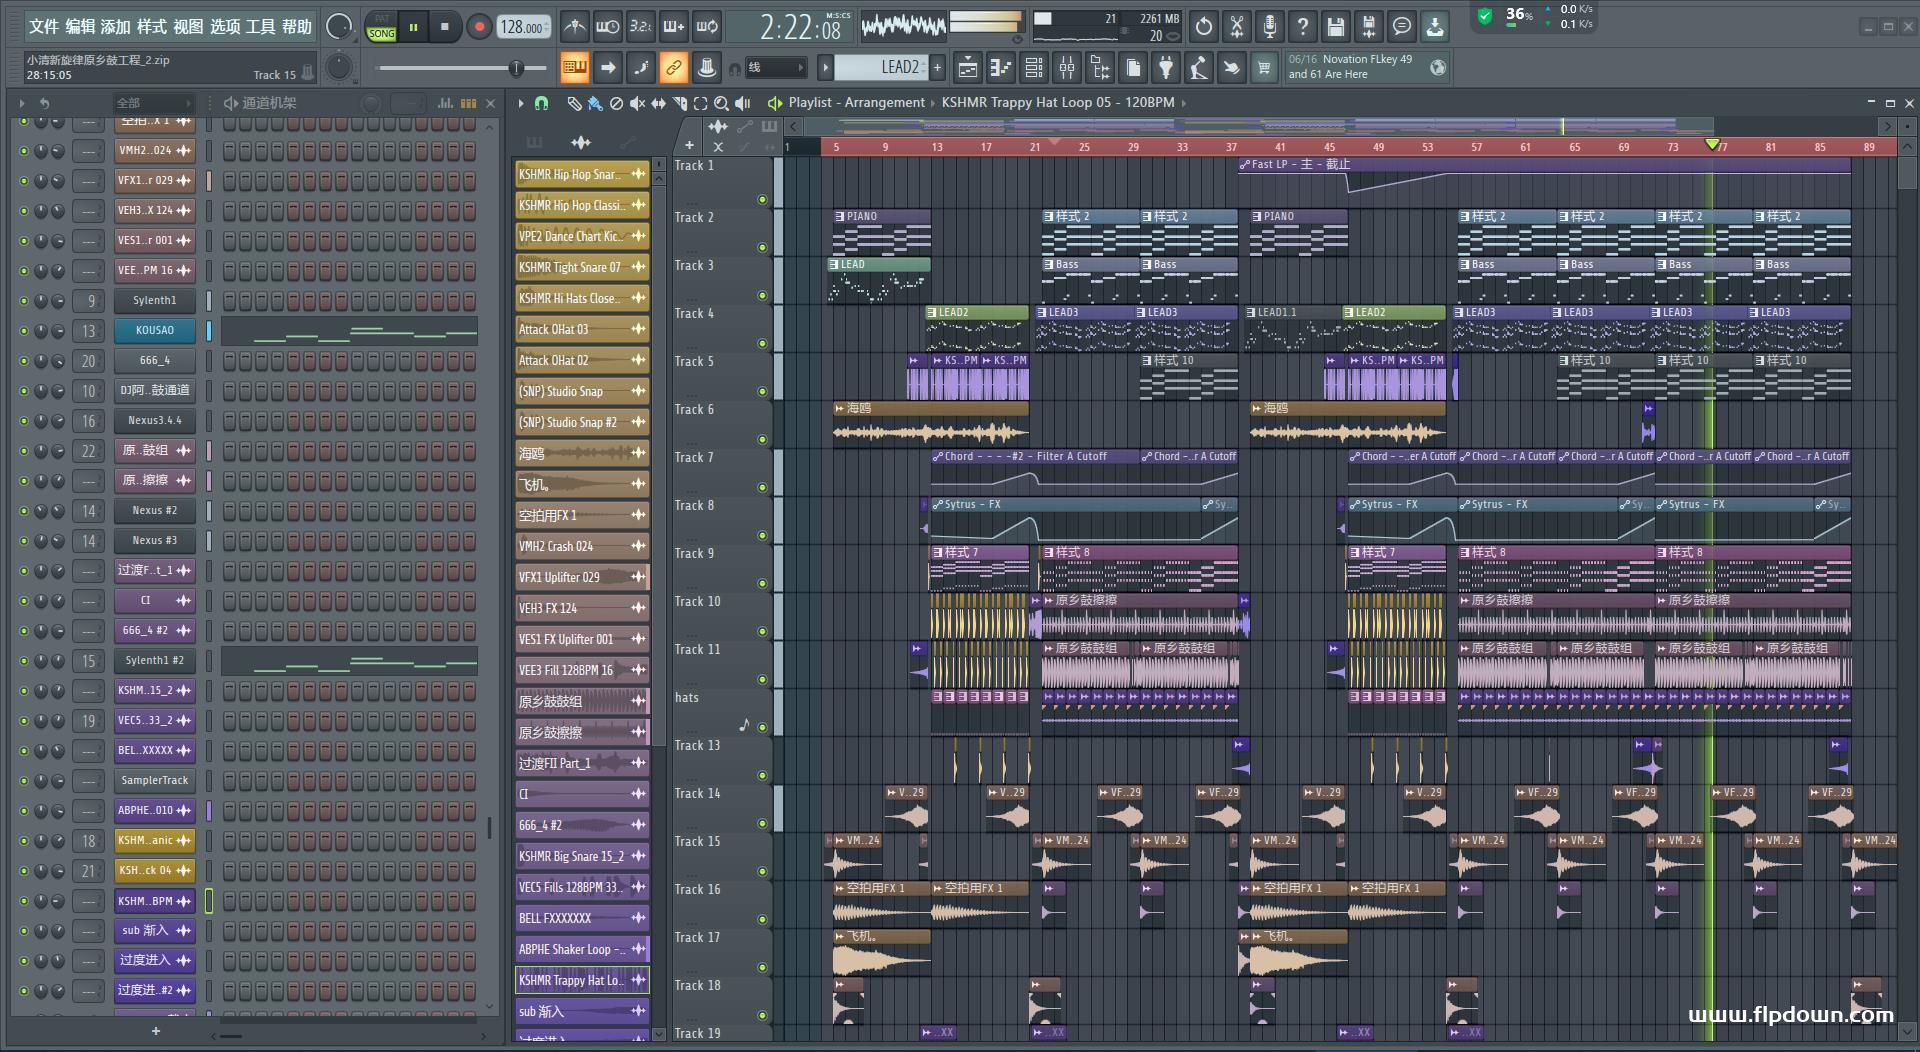
Task: Select the KOUSAO channel button
Action: coord(155,331)
